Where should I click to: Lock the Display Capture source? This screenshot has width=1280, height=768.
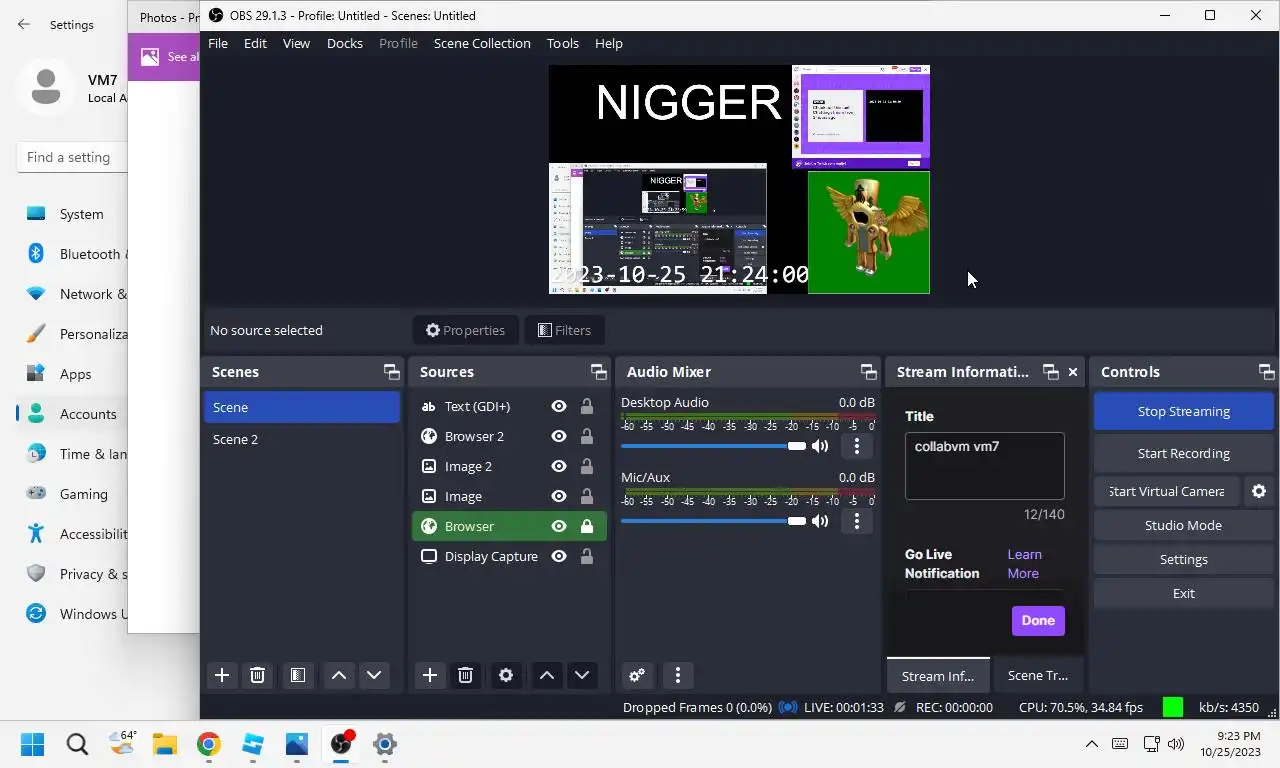click(x=587, y=556)
